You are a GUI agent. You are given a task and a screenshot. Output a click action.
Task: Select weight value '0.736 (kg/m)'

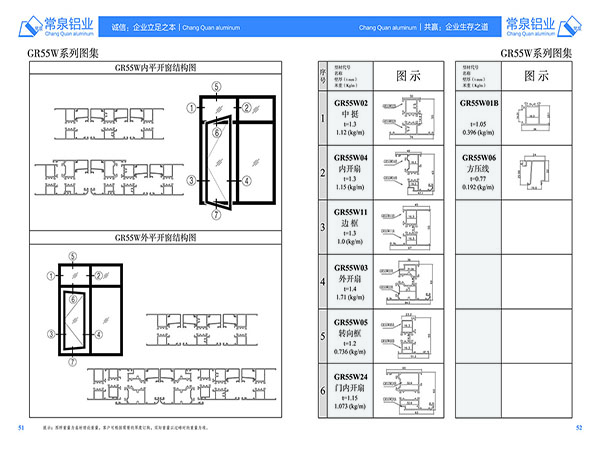click(350, 352)
